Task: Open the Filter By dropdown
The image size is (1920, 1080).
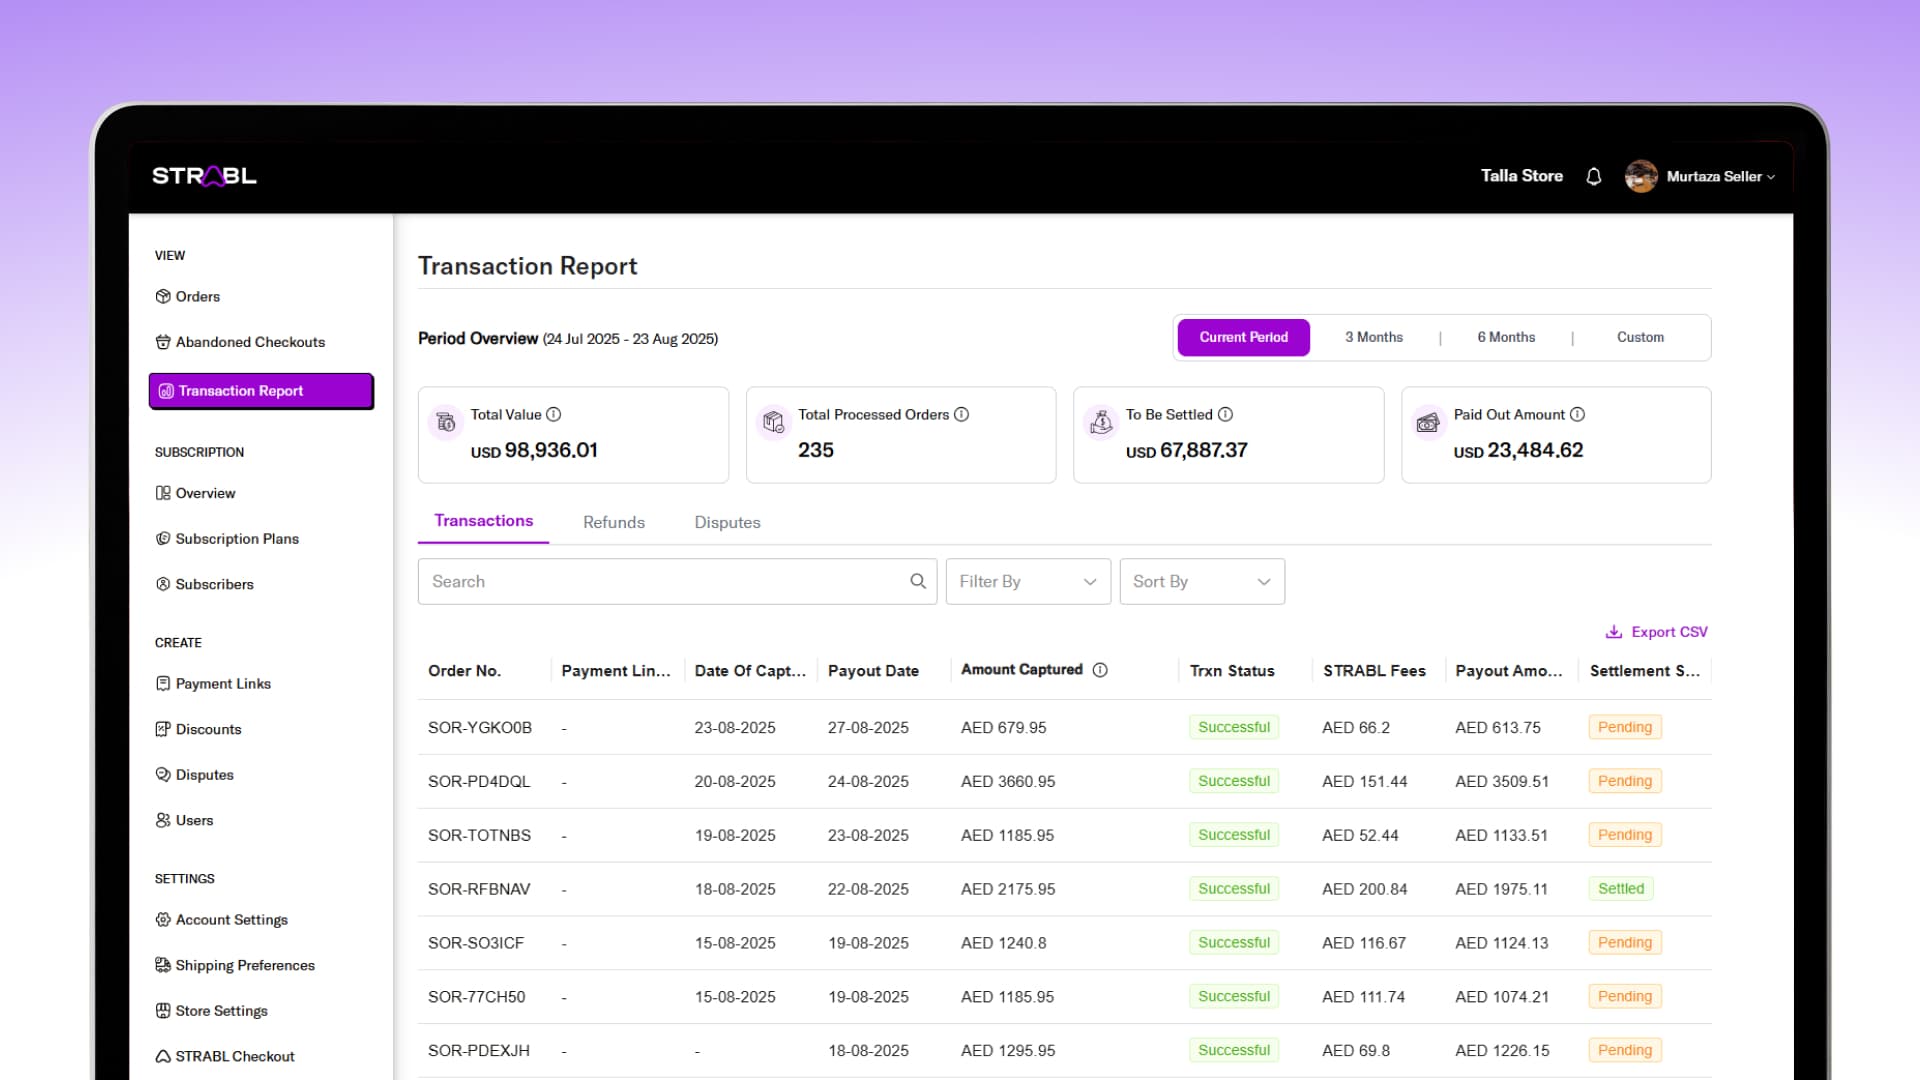Action: [x=1027, y=581]
